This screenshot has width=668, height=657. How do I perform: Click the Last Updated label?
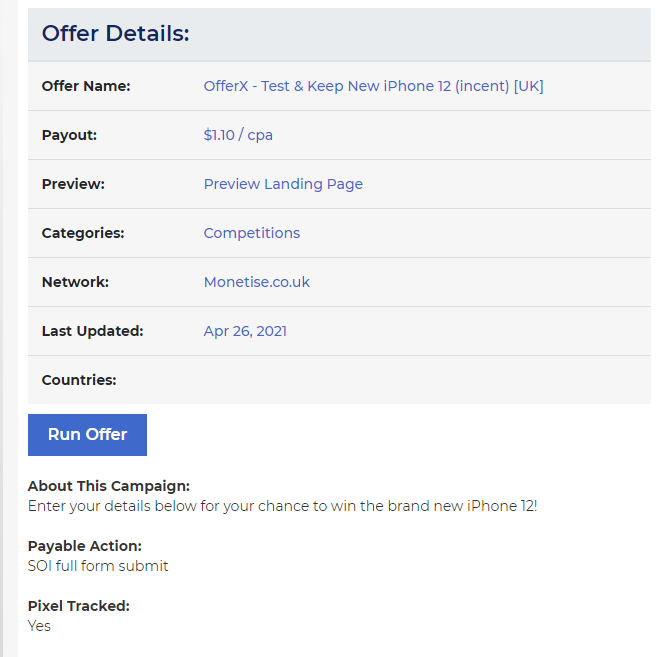92,331
